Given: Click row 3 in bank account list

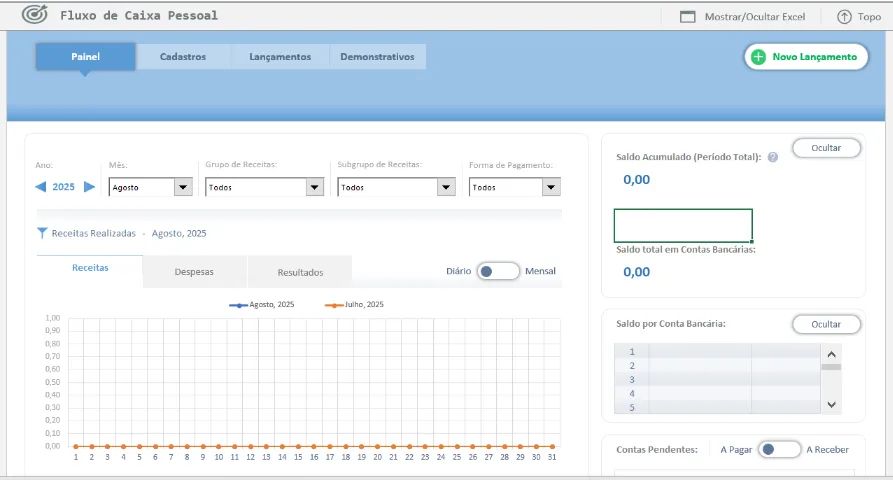Looking at the screenshot, I should tap(717, 379).
